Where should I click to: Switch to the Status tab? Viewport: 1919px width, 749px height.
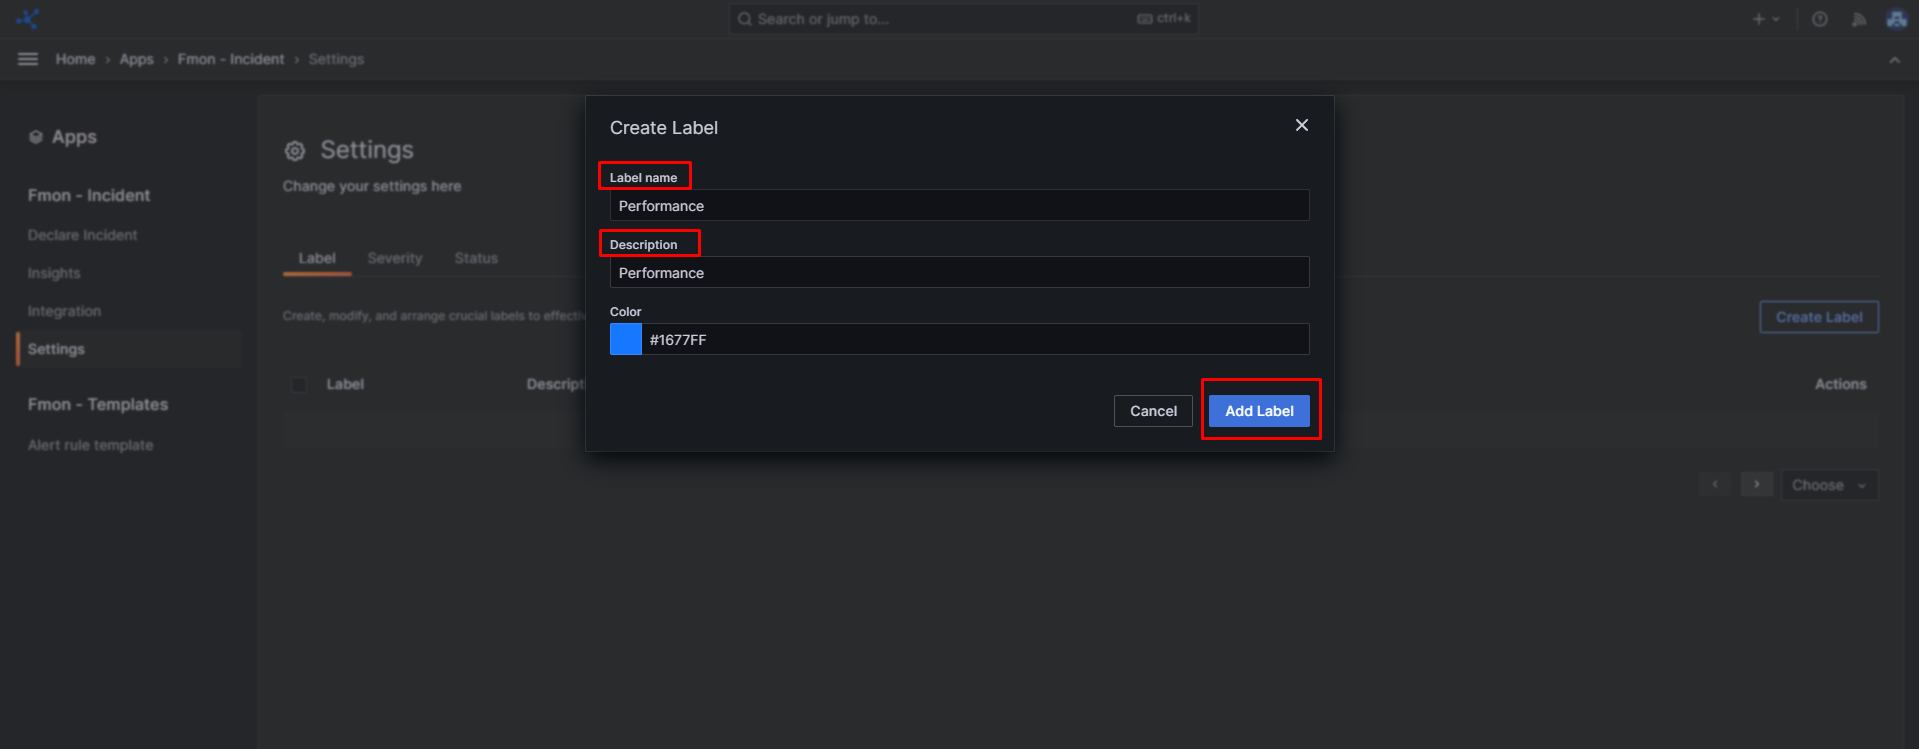[475, 258]
